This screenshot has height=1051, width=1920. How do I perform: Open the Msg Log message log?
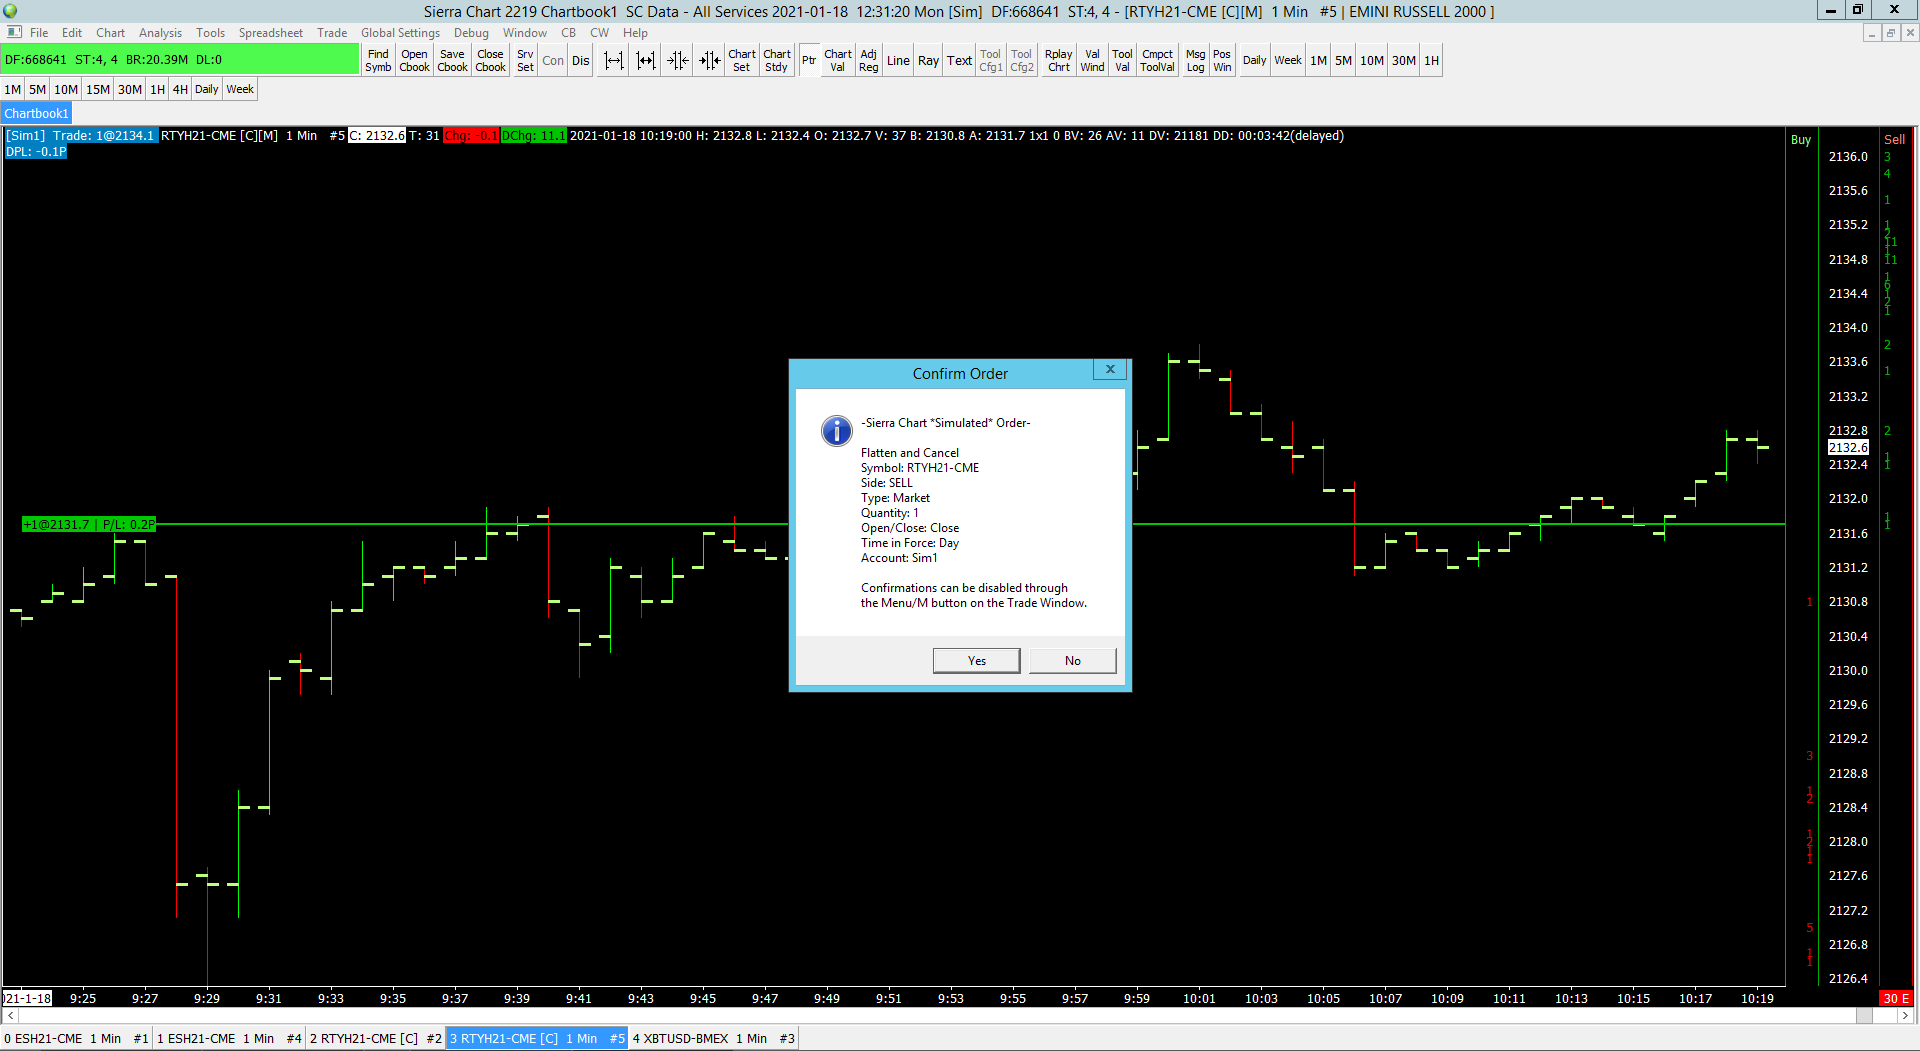click(x=1196, y=60)
